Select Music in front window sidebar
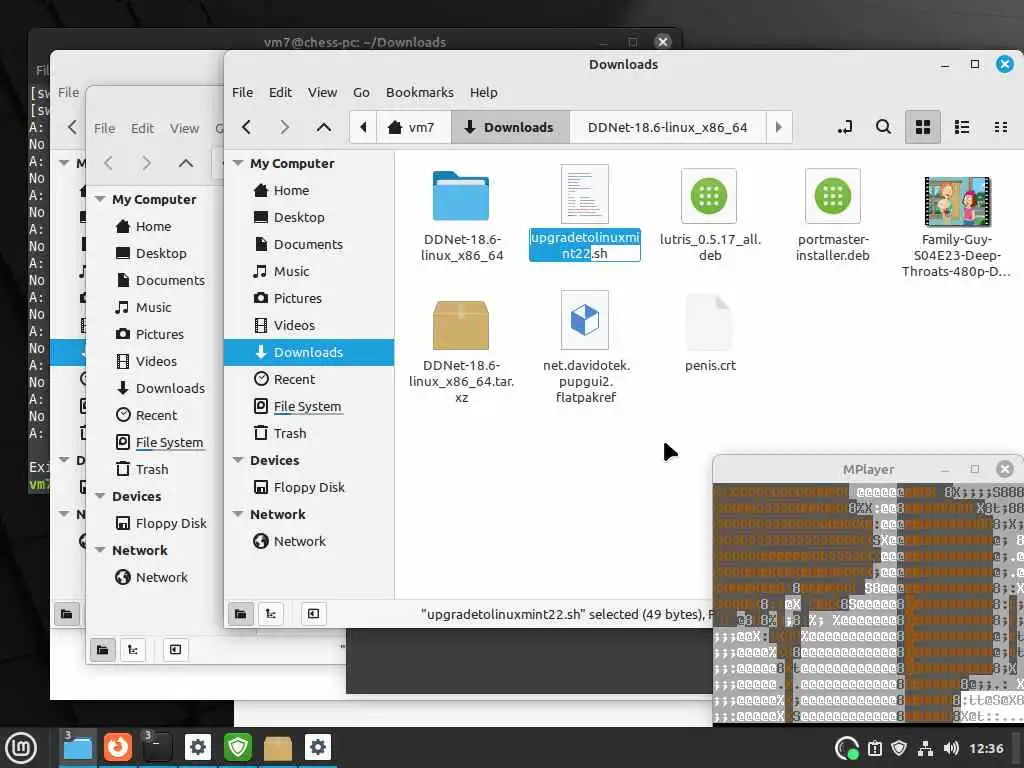 (309, 272)
